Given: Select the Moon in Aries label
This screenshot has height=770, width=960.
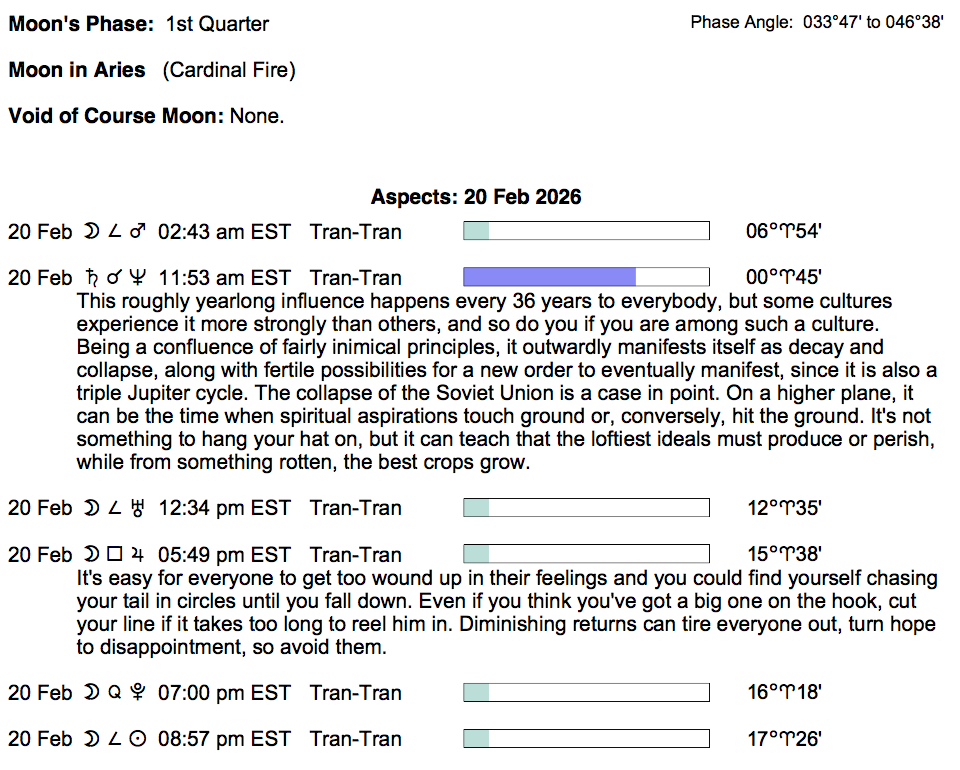Looking at the screenshot, I should click(77, 70).
